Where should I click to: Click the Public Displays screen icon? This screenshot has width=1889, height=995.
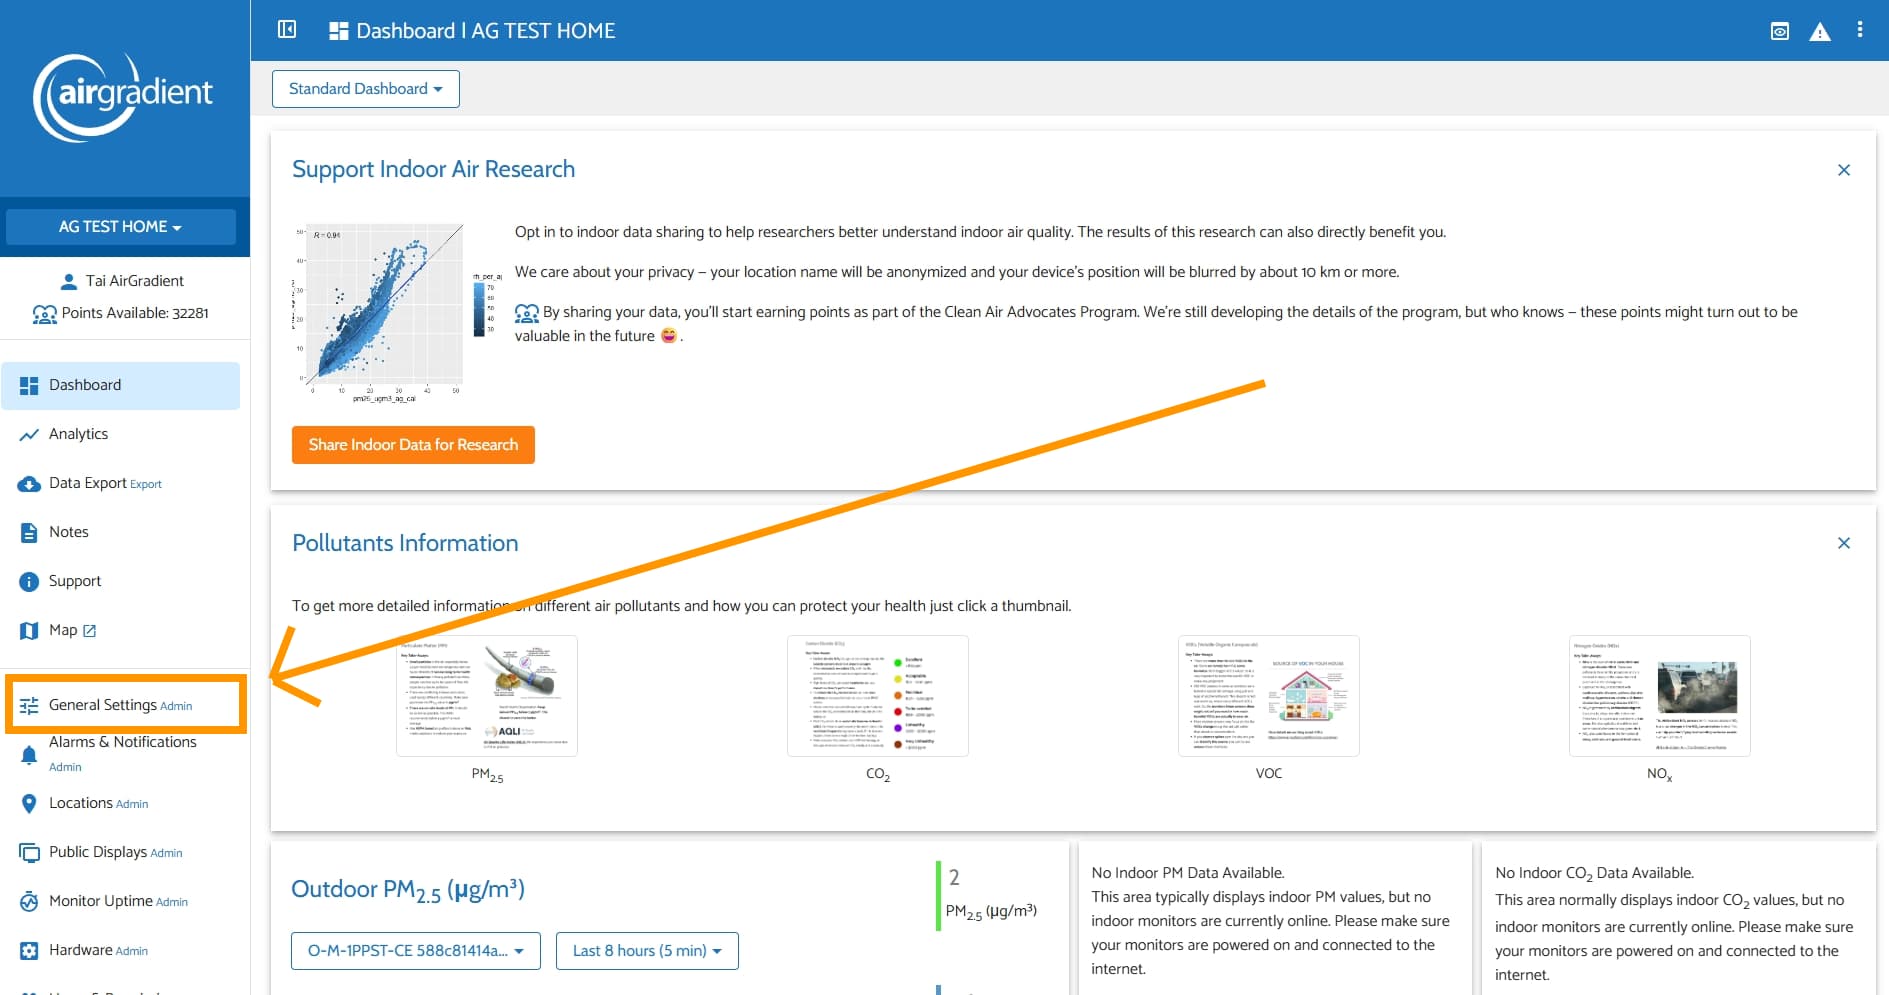tap(29, 853)
